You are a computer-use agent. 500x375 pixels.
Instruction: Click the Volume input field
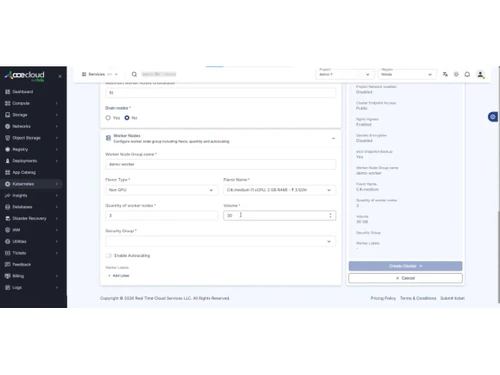point(280,216)
